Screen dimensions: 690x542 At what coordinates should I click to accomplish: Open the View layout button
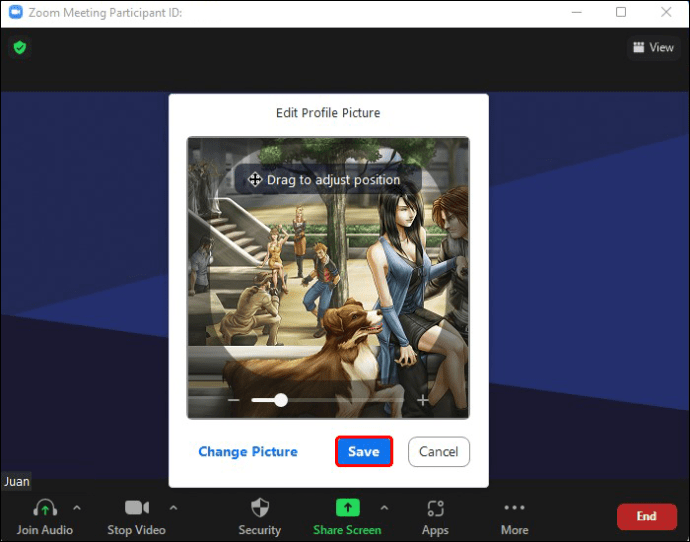(653, 48)
